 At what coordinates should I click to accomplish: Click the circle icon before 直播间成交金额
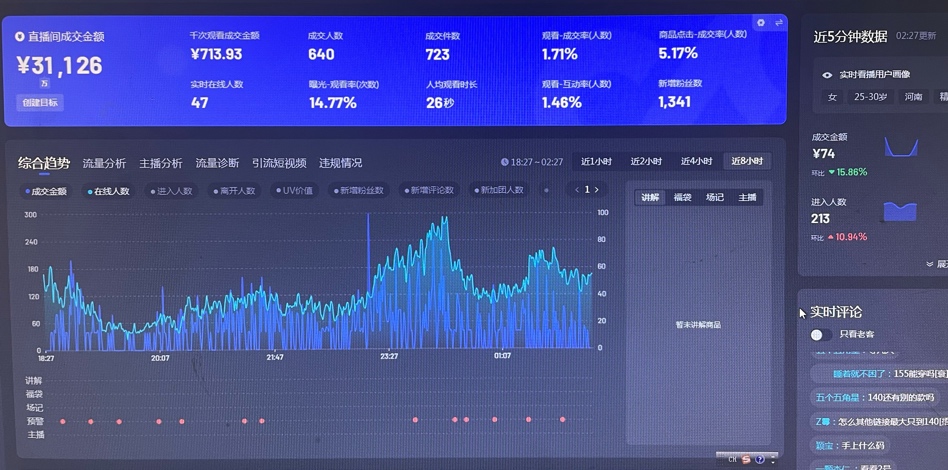click(20, 37)
